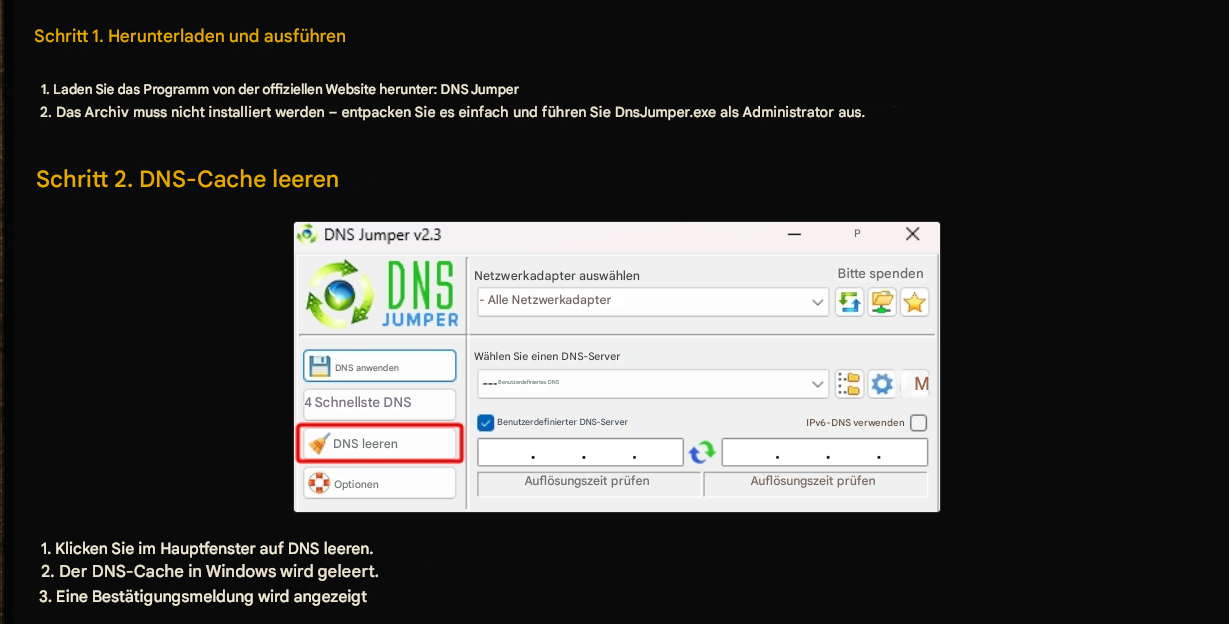Screen dimensions: 1229x624
Task: Open the Benutzerdefiniertes DNS server dropdown
Action: 653,383
